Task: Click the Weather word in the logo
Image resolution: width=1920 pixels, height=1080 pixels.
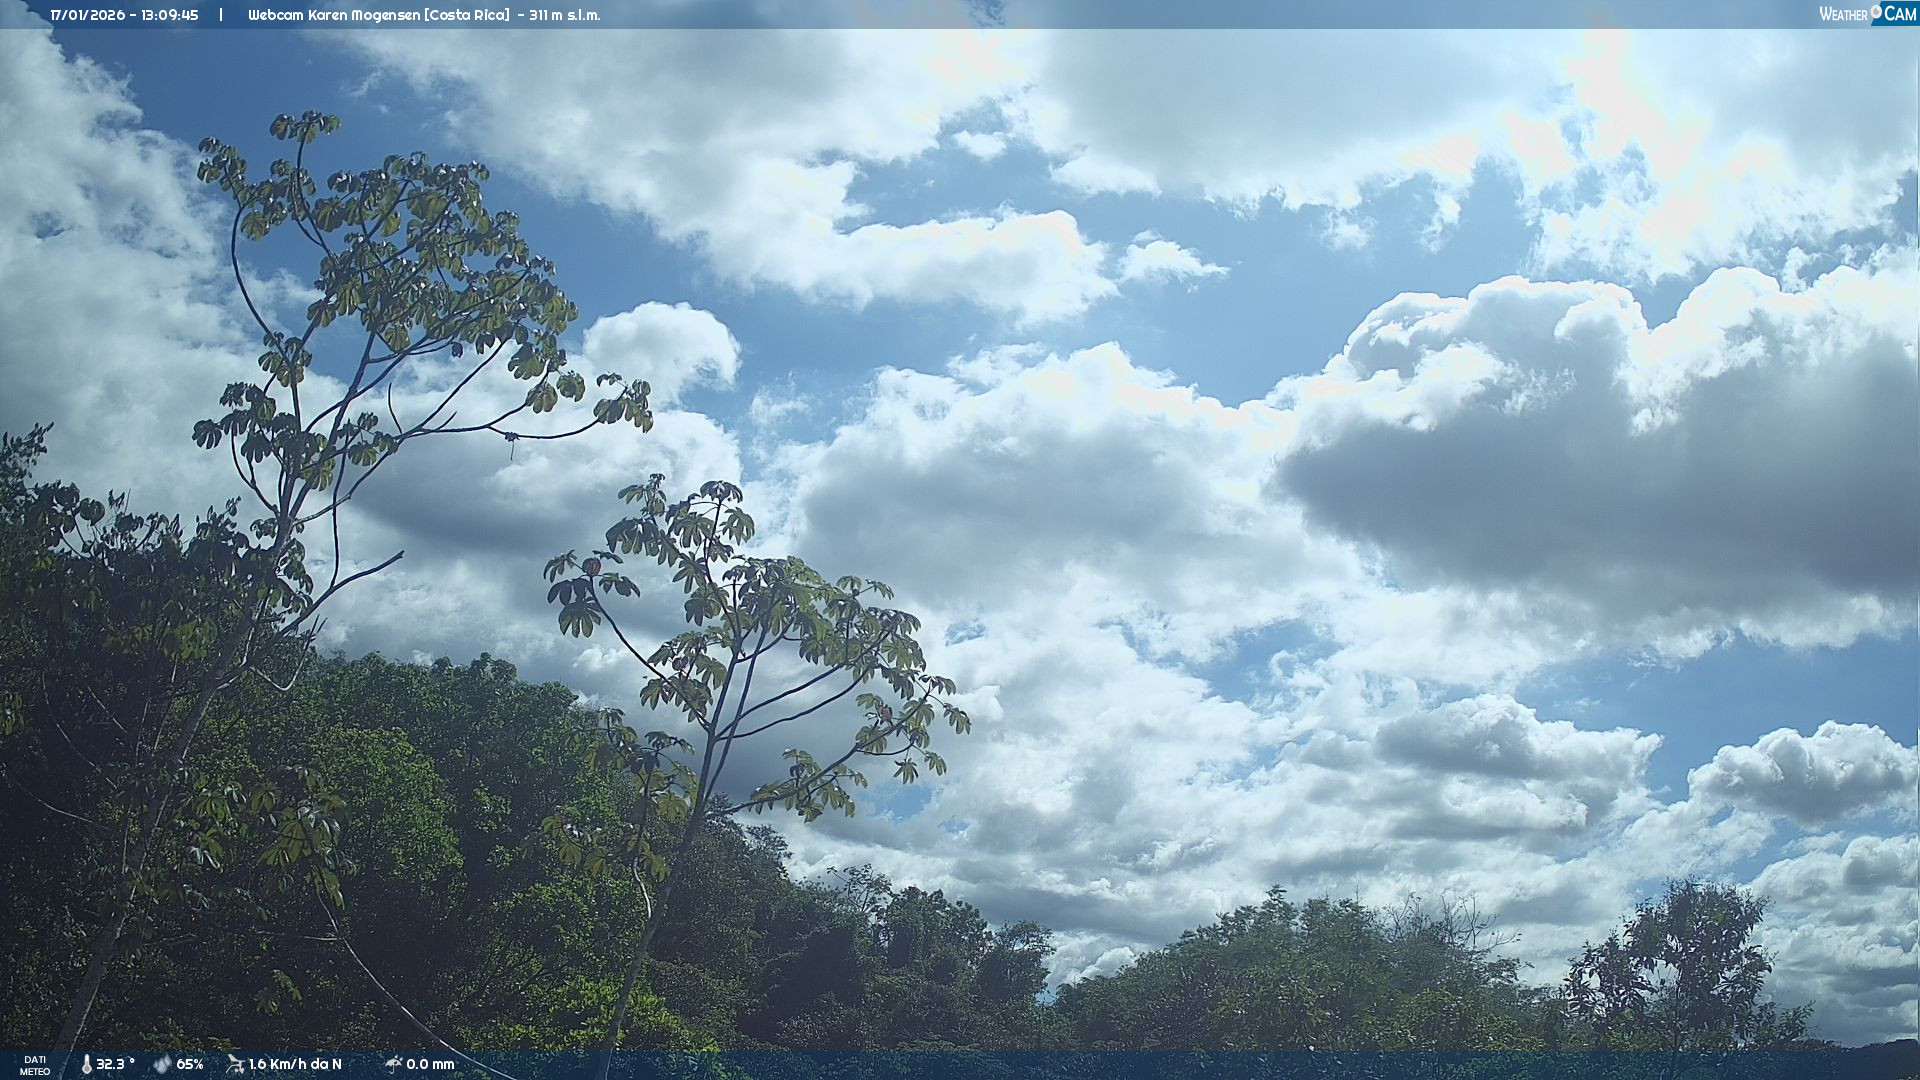Action: point(1843,15)
